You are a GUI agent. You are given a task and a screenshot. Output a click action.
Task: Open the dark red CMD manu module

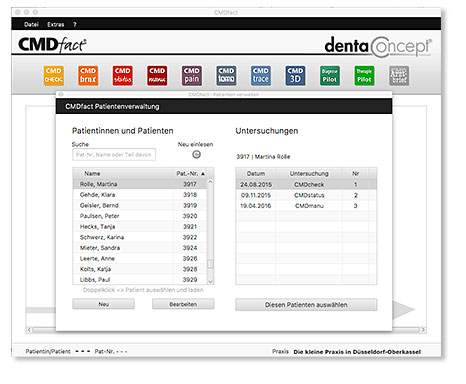[157, 76]
